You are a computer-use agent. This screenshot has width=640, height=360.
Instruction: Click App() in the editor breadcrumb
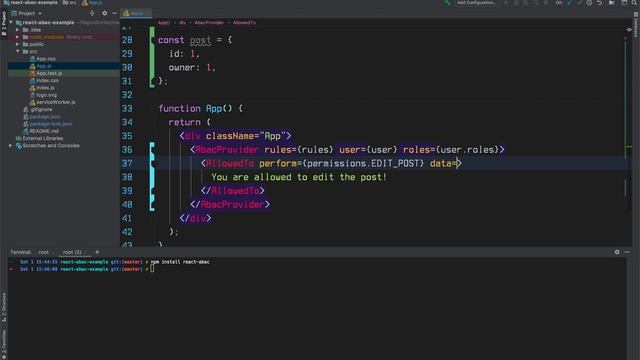(x=164, y=23)
